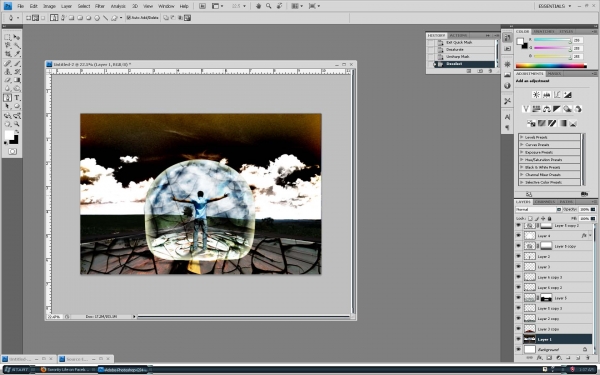Click the Windows Start button
The width and height of the screenshot is (600, 375).
click(x=16, y=370)
